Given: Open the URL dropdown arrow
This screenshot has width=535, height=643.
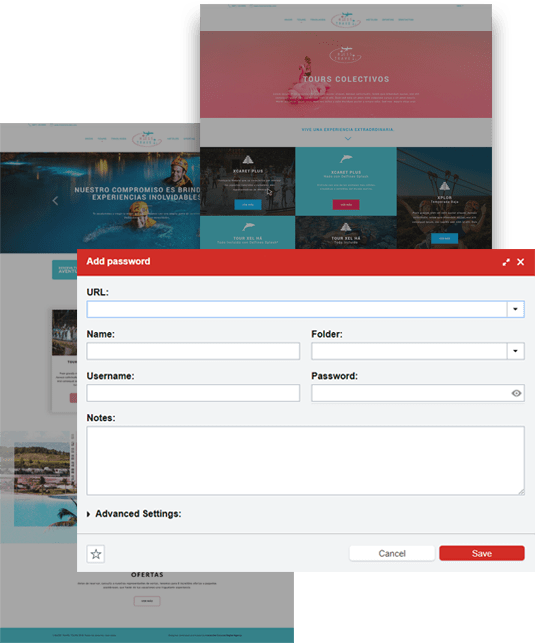Looking at the screenshot, I should coord(516,309).
